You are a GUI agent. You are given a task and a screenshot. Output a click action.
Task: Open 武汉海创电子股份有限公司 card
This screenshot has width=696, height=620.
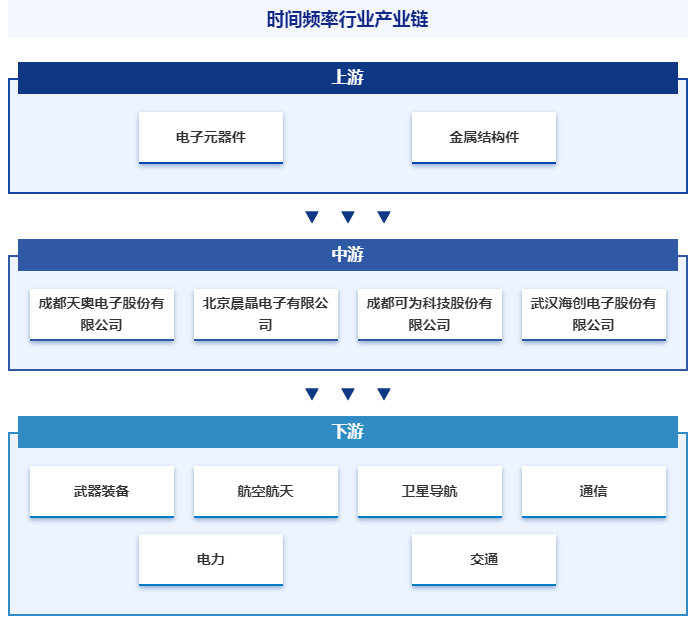594,315
